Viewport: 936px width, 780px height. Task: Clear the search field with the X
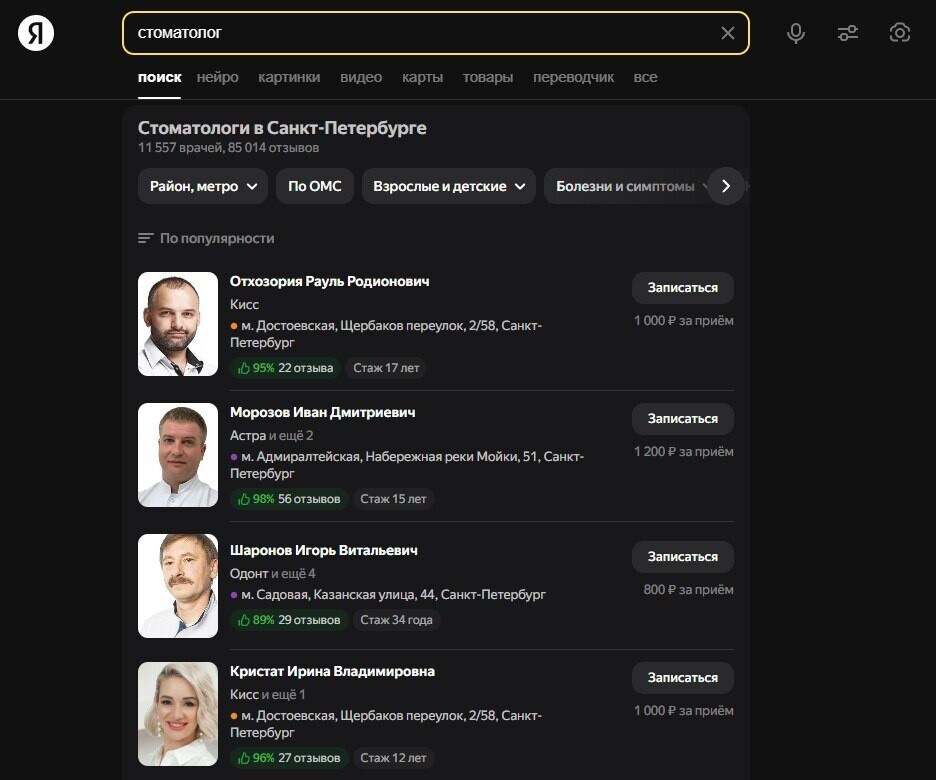[728, 33]
